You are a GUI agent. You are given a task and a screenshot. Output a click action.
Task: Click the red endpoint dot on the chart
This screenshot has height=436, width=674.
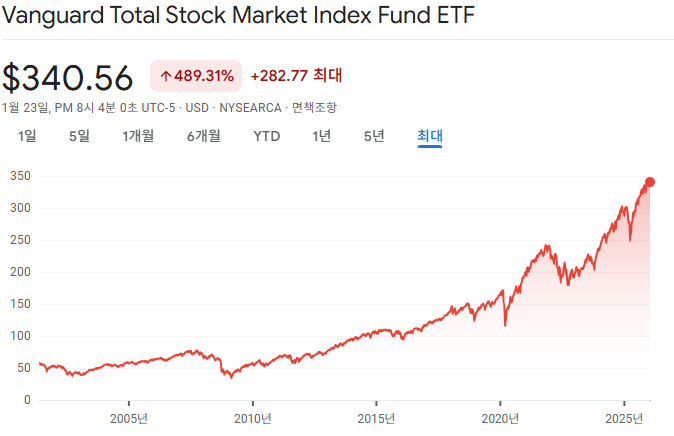click(x=650, y=182)
